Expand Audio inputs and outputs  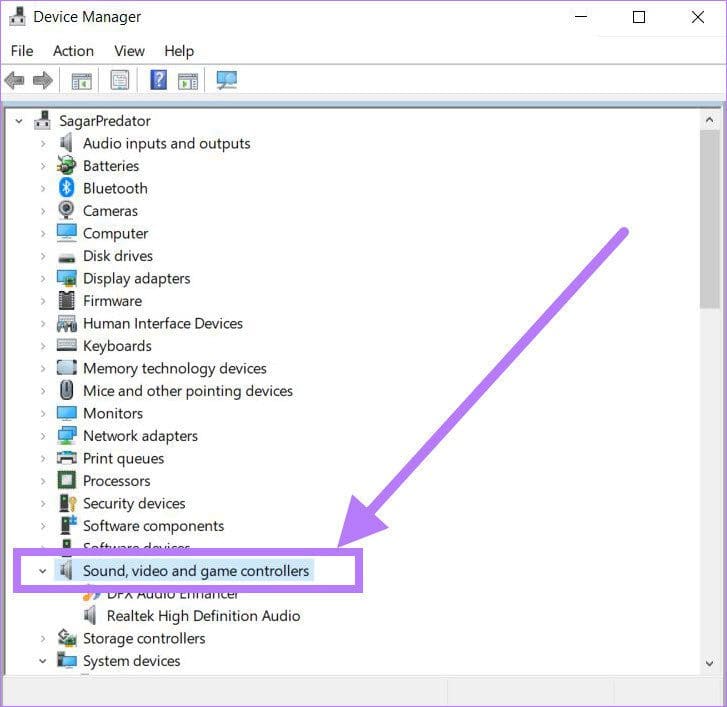click(x=43, y=144)
